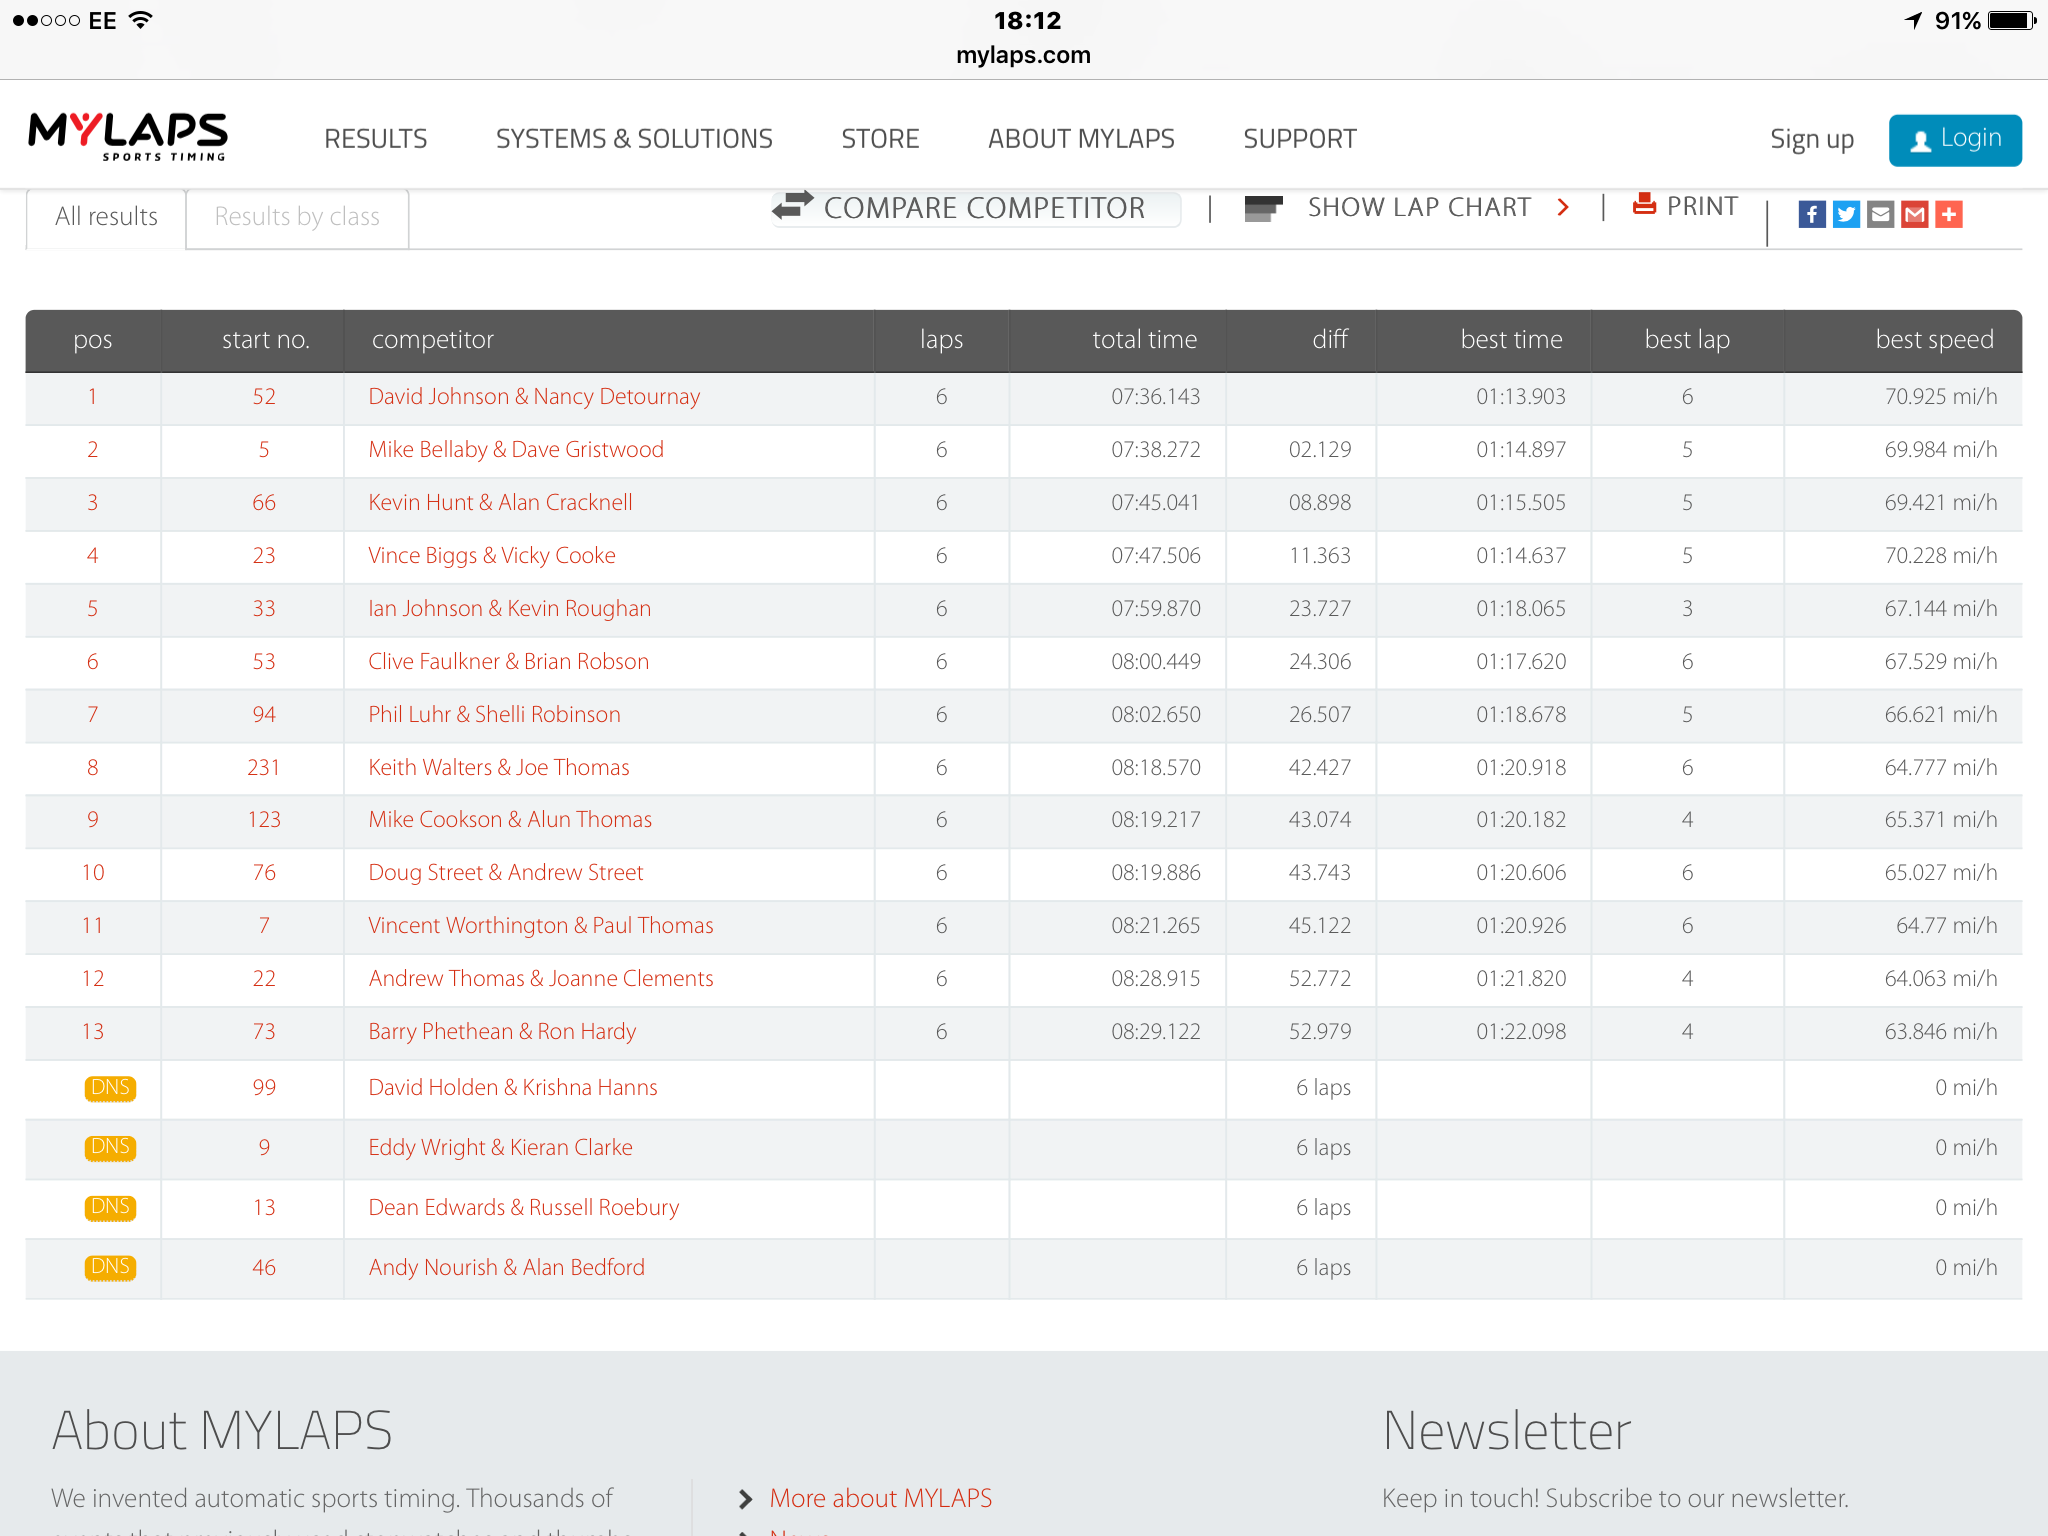Open David Johnson & Nancy Detournay entry
Image resolution: width=2048 pixels, height=1536 pixels.
pos(534,397)
